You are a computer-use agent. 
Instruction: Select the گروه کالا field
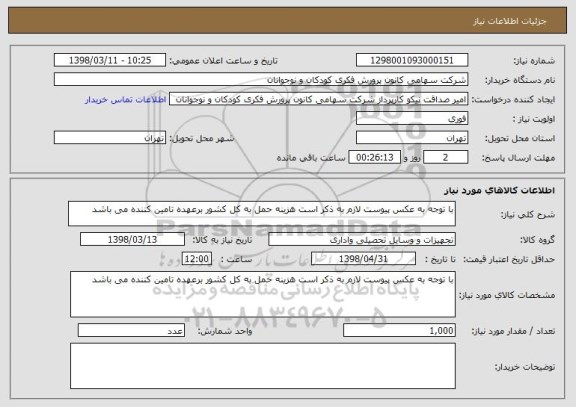pyautogui.click(x=362, y=239)
